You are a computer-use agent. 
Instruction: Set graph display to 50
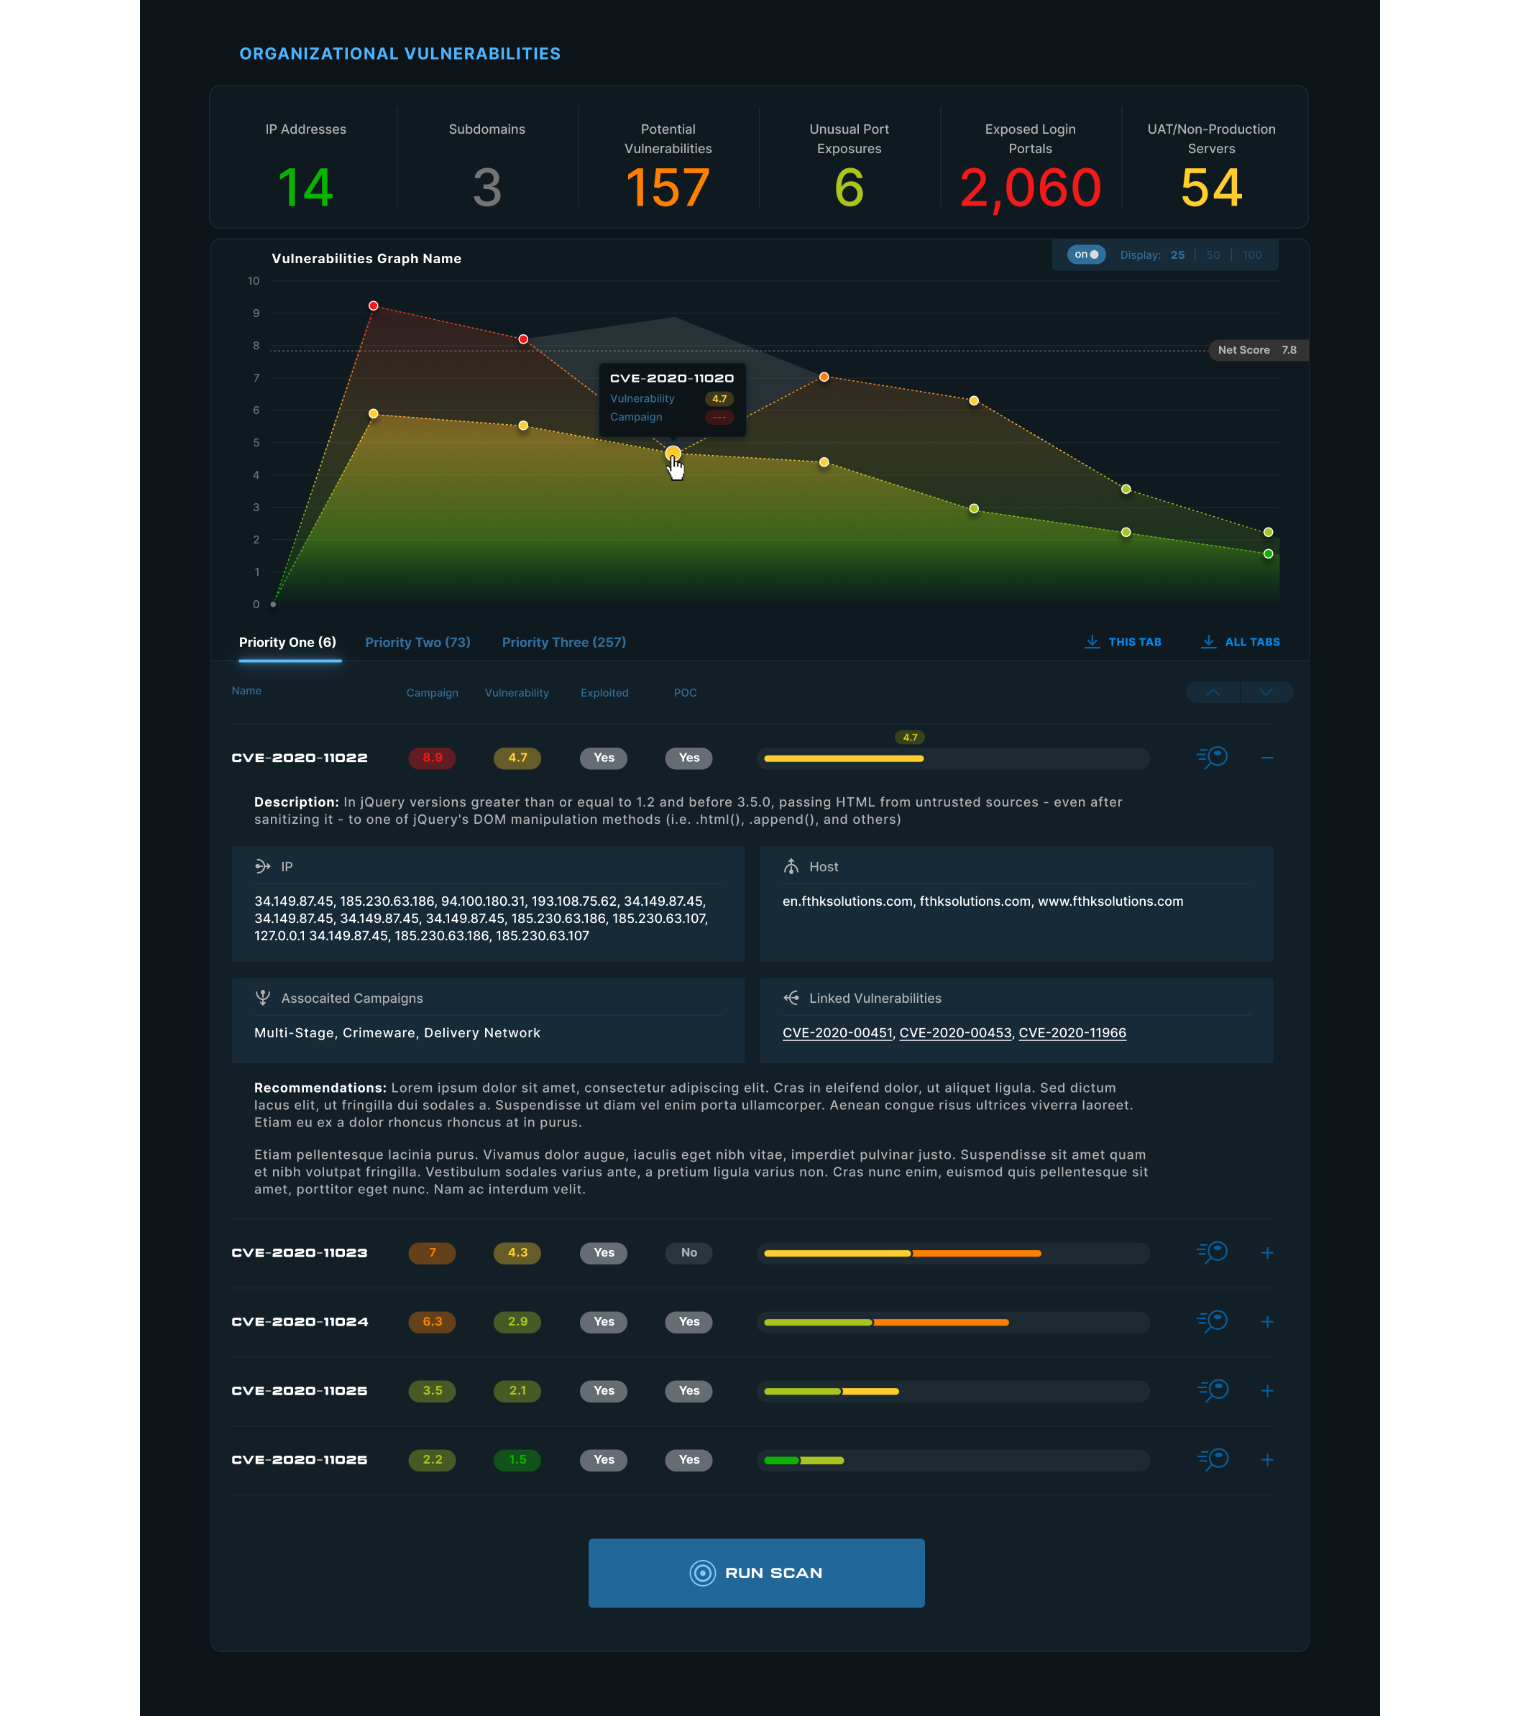pos(1213,255)
